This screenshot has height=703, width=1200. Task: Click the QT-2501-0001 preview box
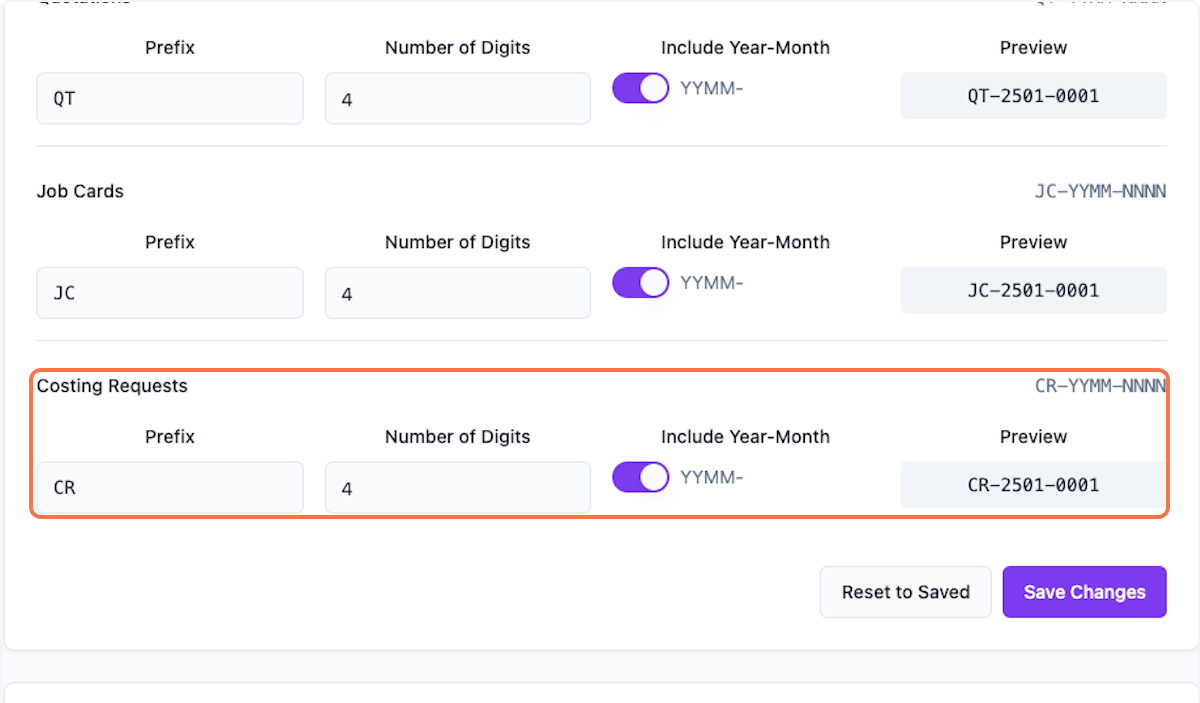pos(1033,96)
